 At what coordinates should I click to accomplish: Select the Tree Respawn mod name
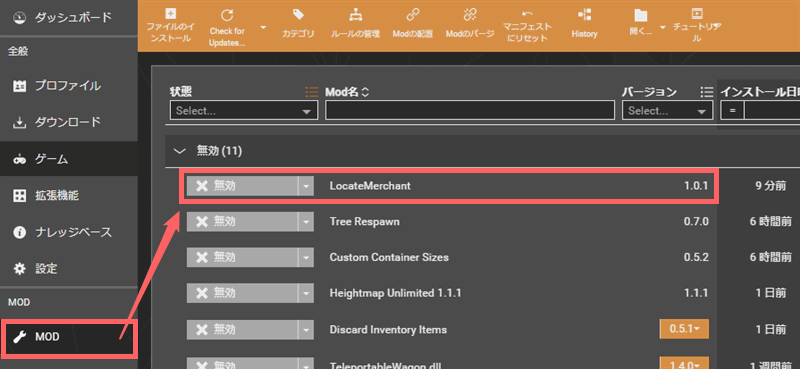(364, 222)
